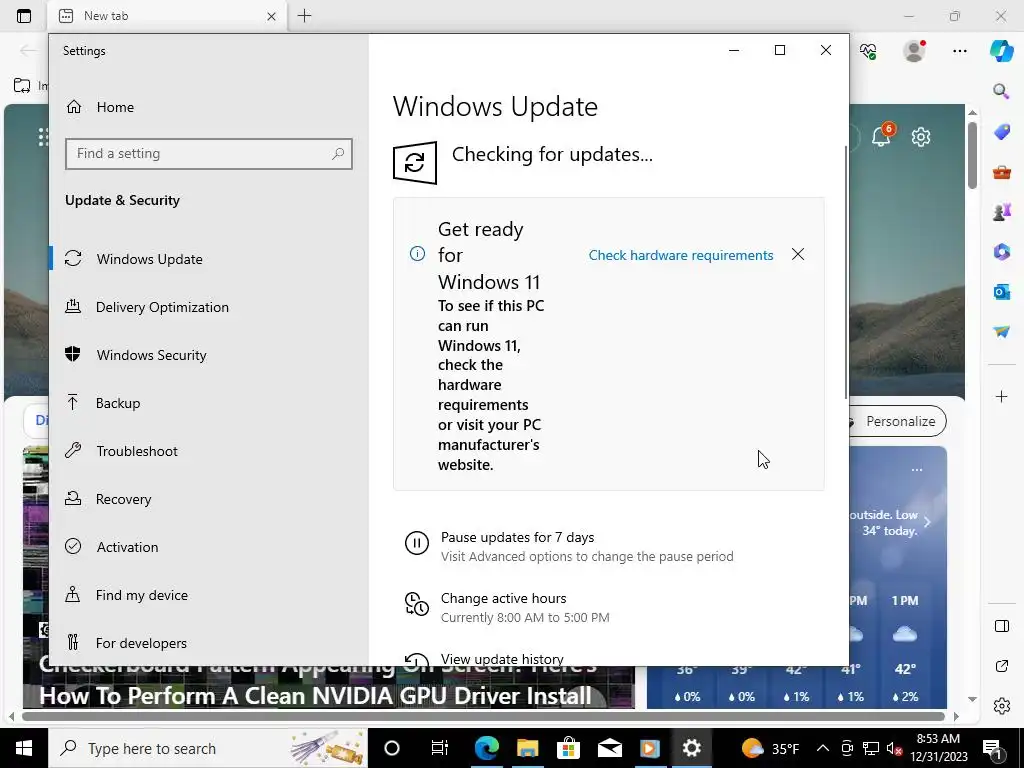Open Copilot in Edge sidebar
The width and height of the screenshot is (1024, 768).
coord(1001,51)
